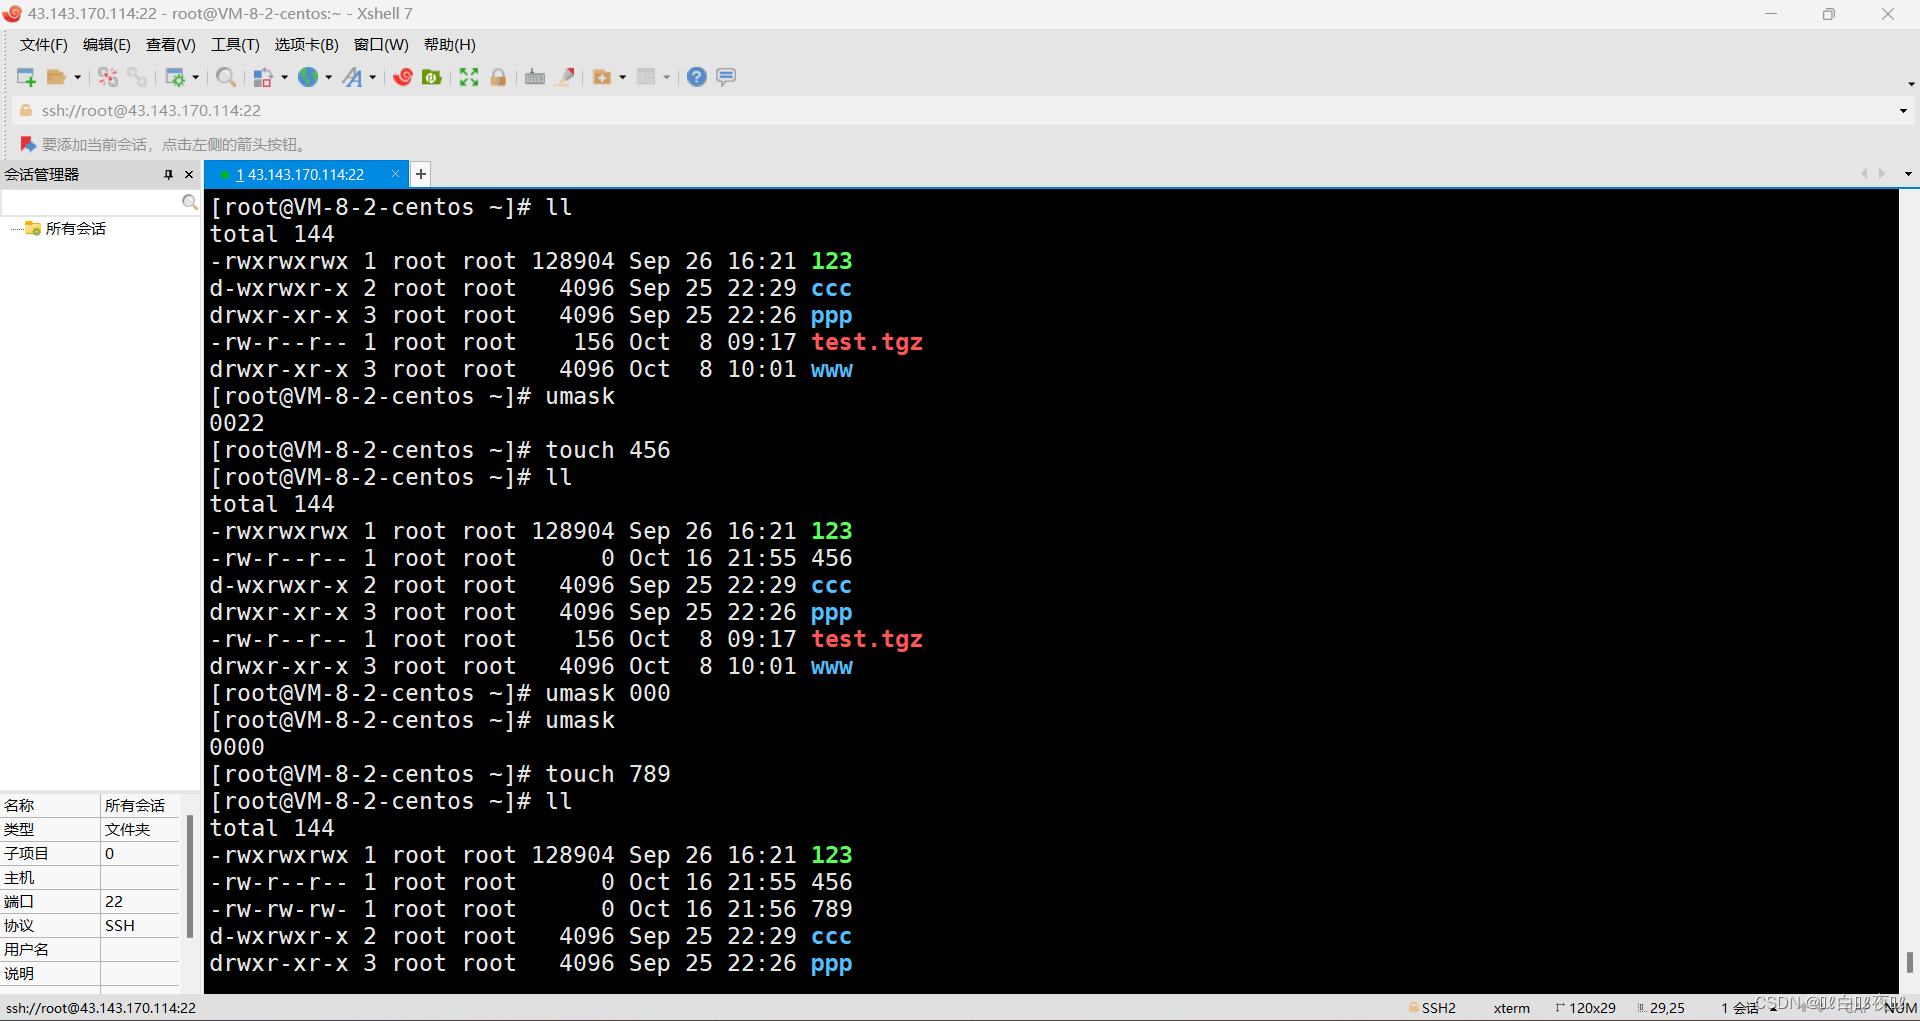
Task: Close the 会话管理器 panel
Action: click(x=189, y=174)
